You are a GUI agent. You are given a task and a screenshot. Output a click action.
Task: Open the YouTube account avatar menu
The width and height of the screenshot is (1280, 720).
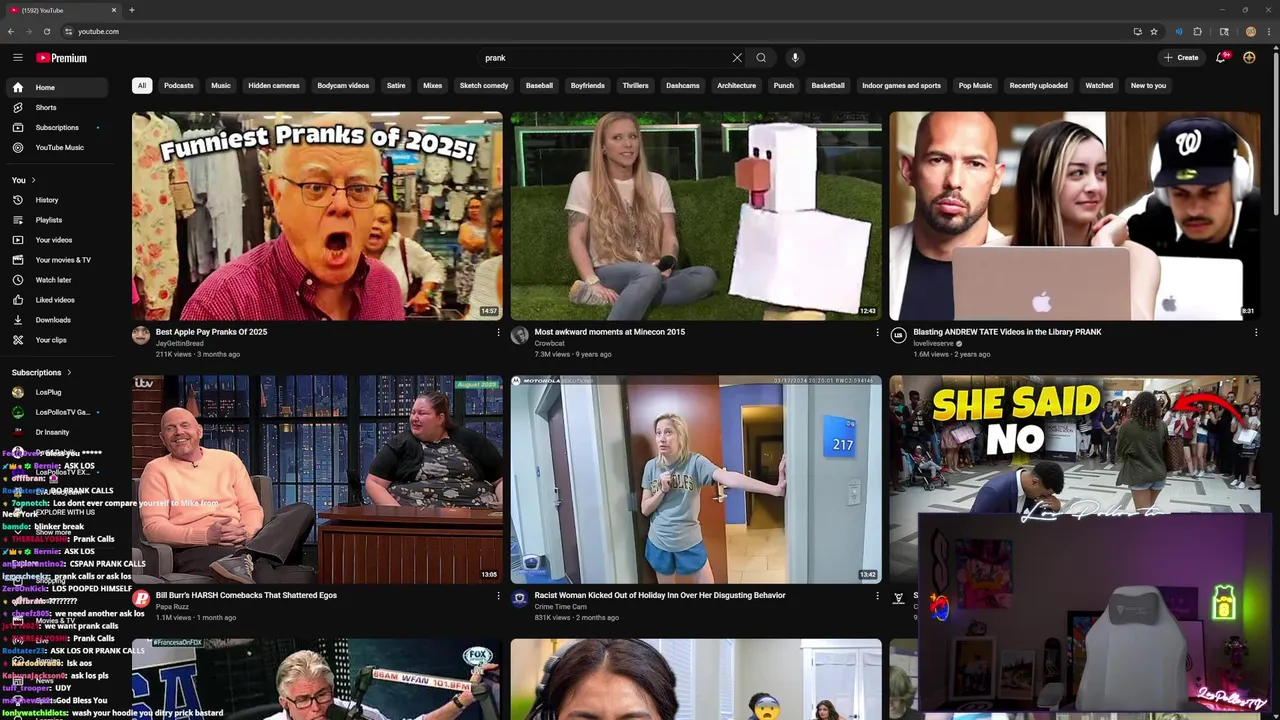click(1249, 58)
